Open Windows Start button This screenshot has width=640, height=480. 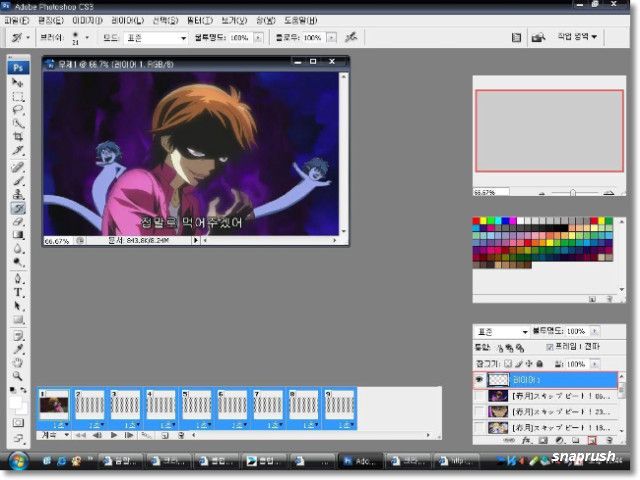[17, 461]
